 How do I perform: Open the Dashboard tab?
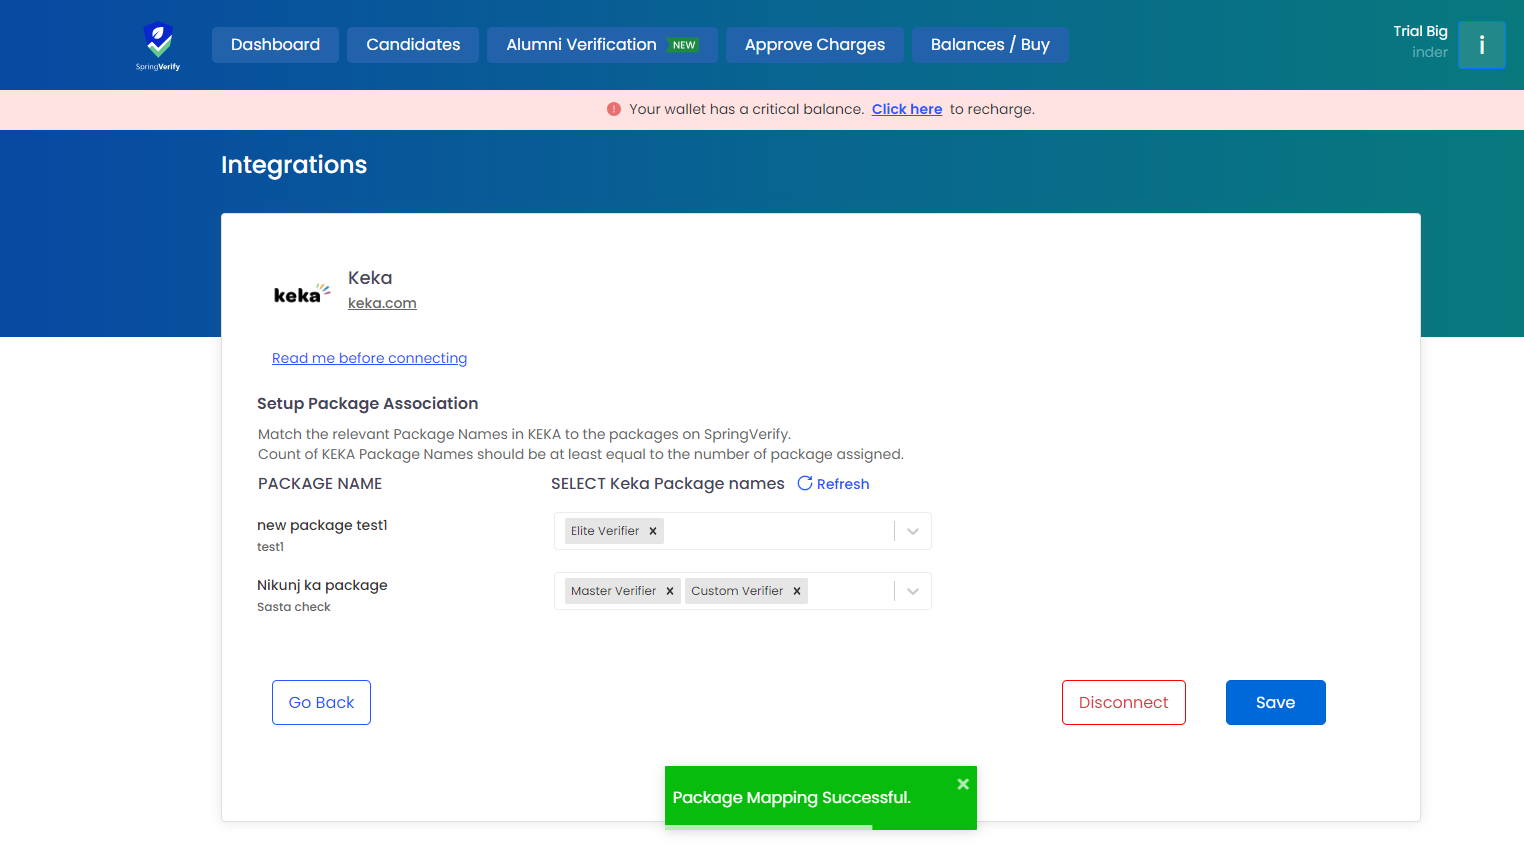click(275, 45)
